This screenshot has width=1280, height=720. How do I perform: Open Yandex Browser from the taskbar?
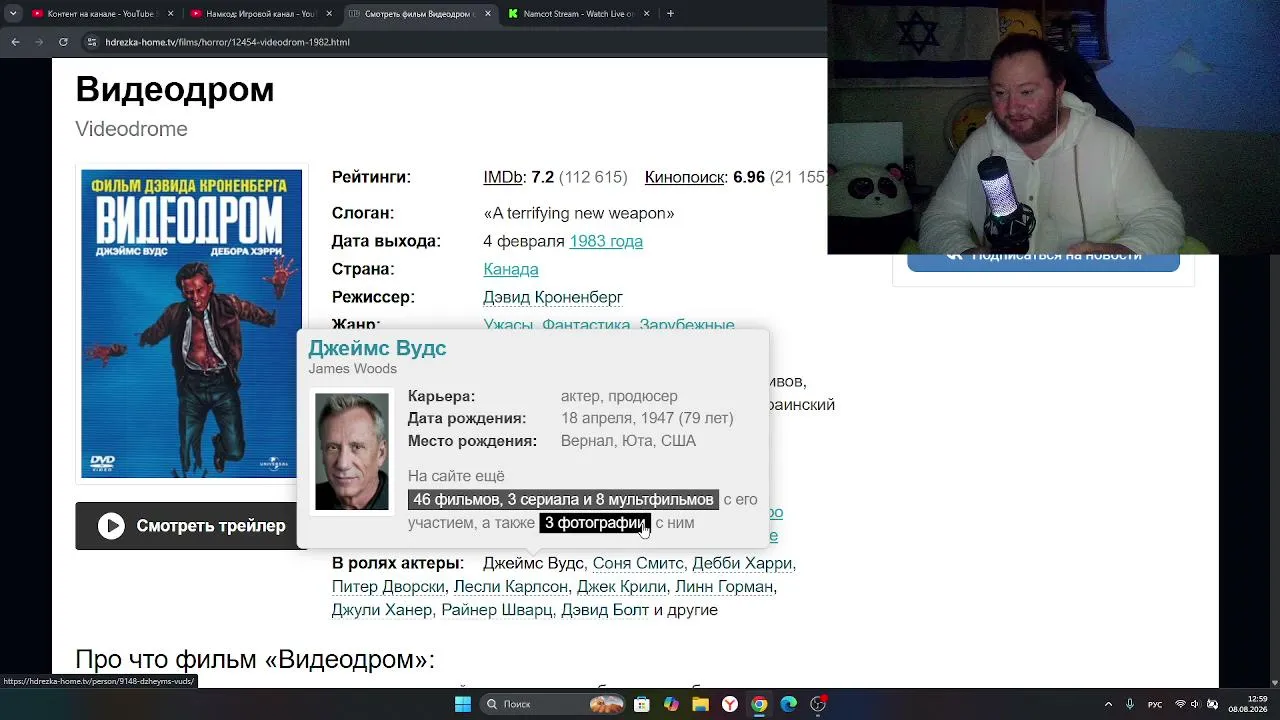click(x=730, y=704)
